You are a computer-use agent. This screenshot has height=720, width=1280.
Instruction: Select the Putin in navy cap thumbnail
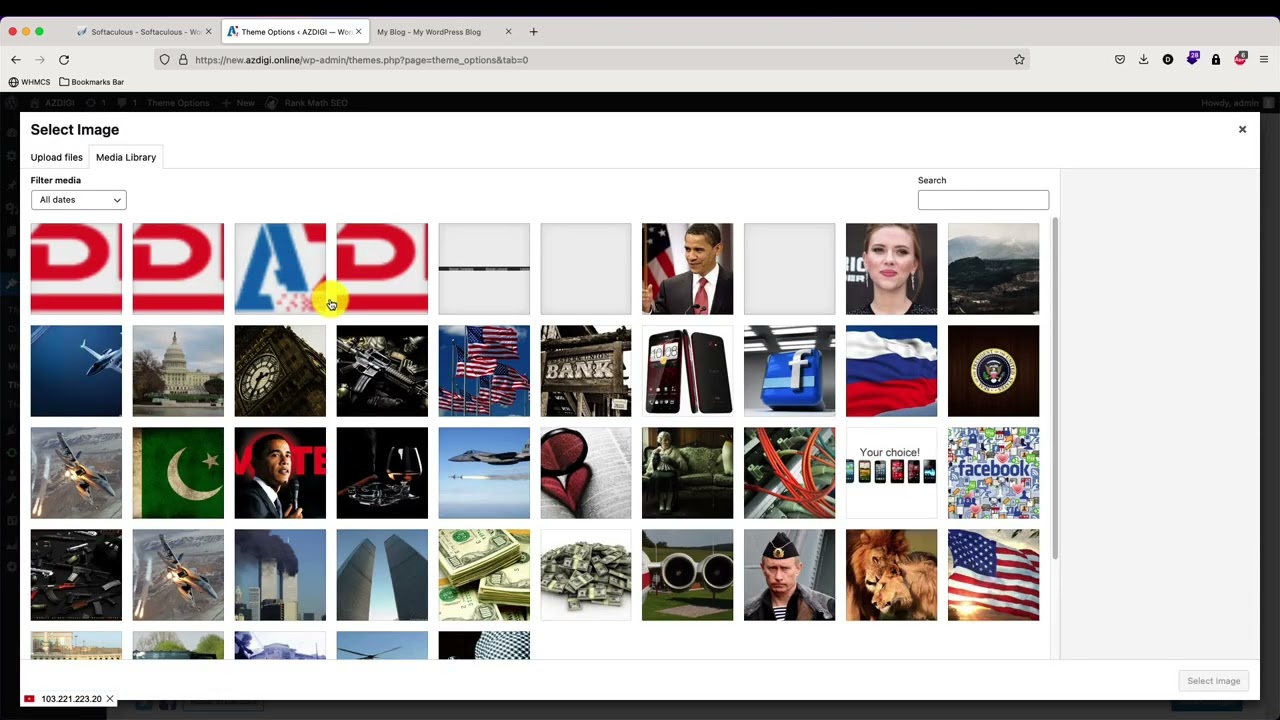(x=789, y=575)
